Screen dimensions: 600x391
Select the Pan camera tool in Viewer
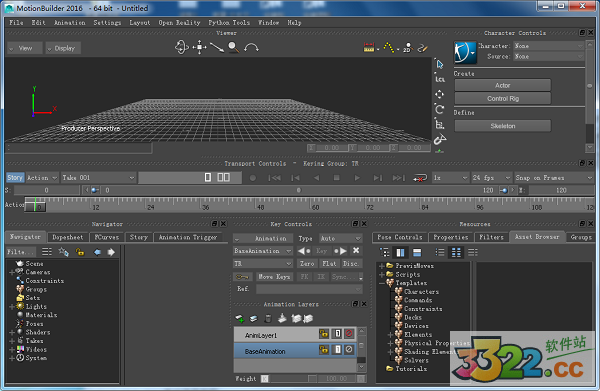199,47
